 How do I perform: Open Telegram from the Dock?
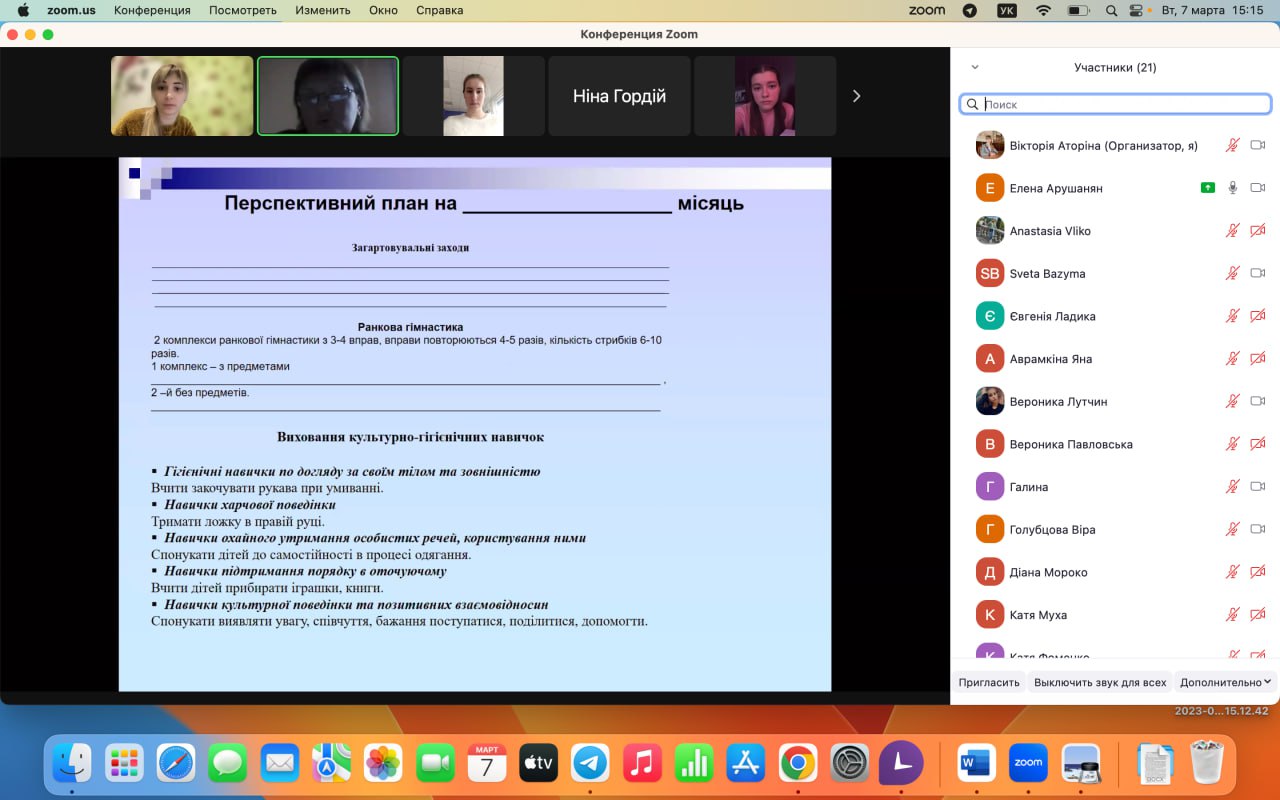click(x=590, y=763)
